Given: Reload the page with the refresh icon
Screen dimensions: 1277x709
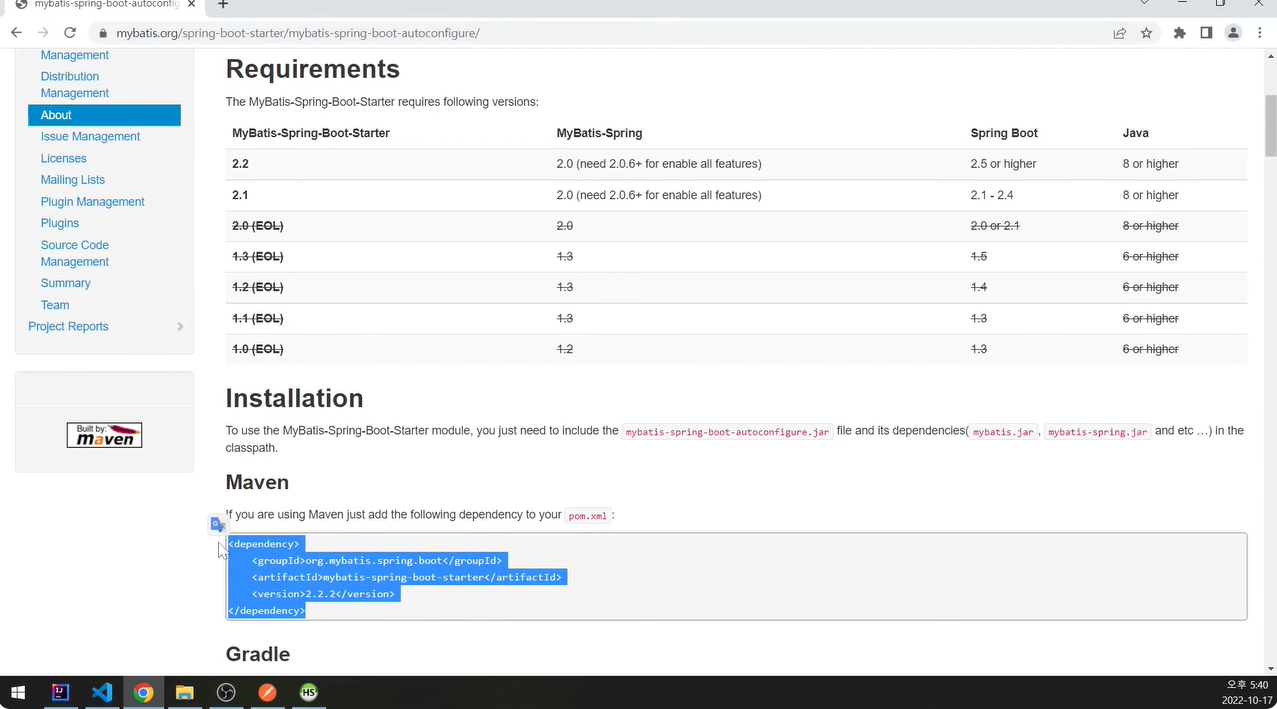Looking at the screenshot, I should point(70,33).
